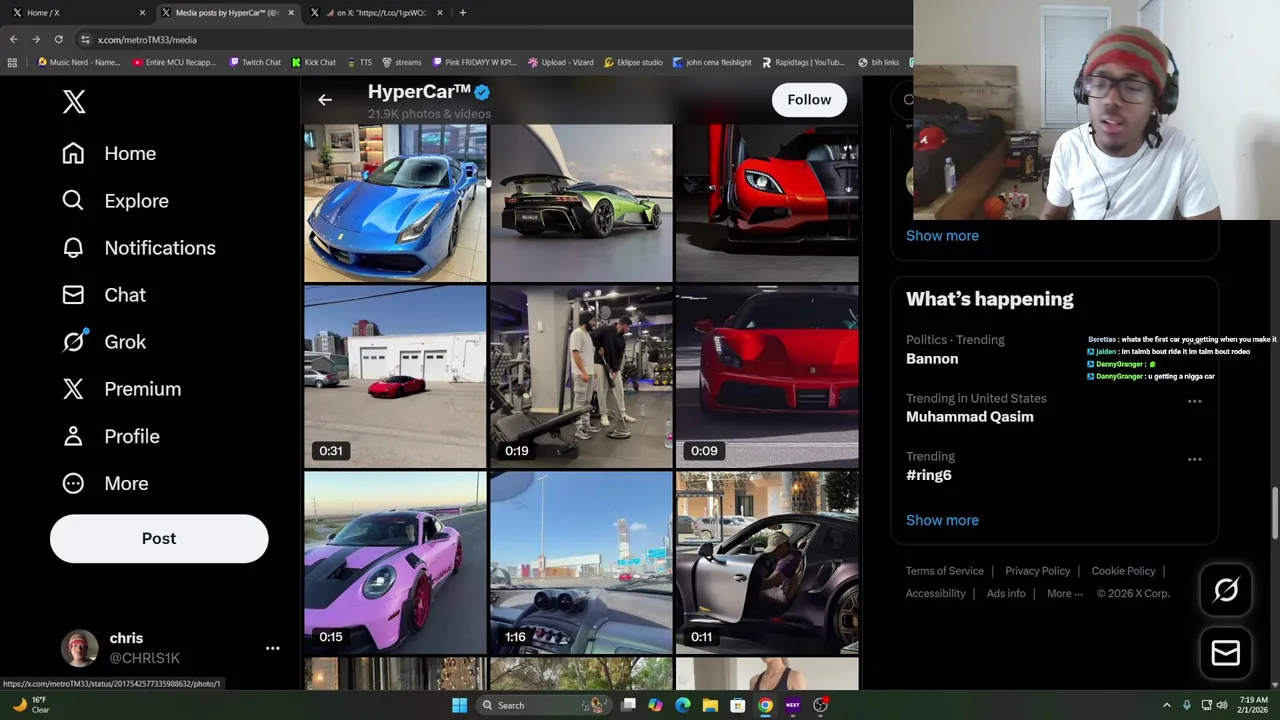Open the Privacy Policy link

[x=1037, y=571]
